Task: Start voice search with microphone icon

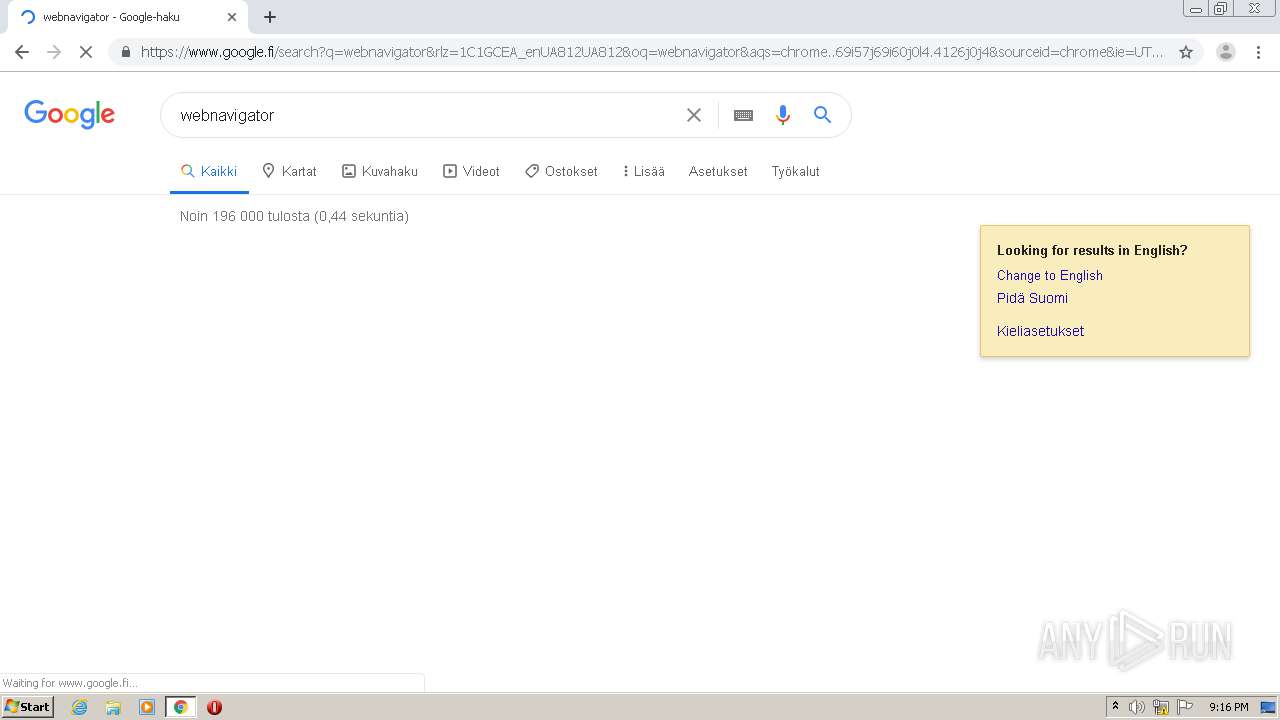Action: point(783,115)
